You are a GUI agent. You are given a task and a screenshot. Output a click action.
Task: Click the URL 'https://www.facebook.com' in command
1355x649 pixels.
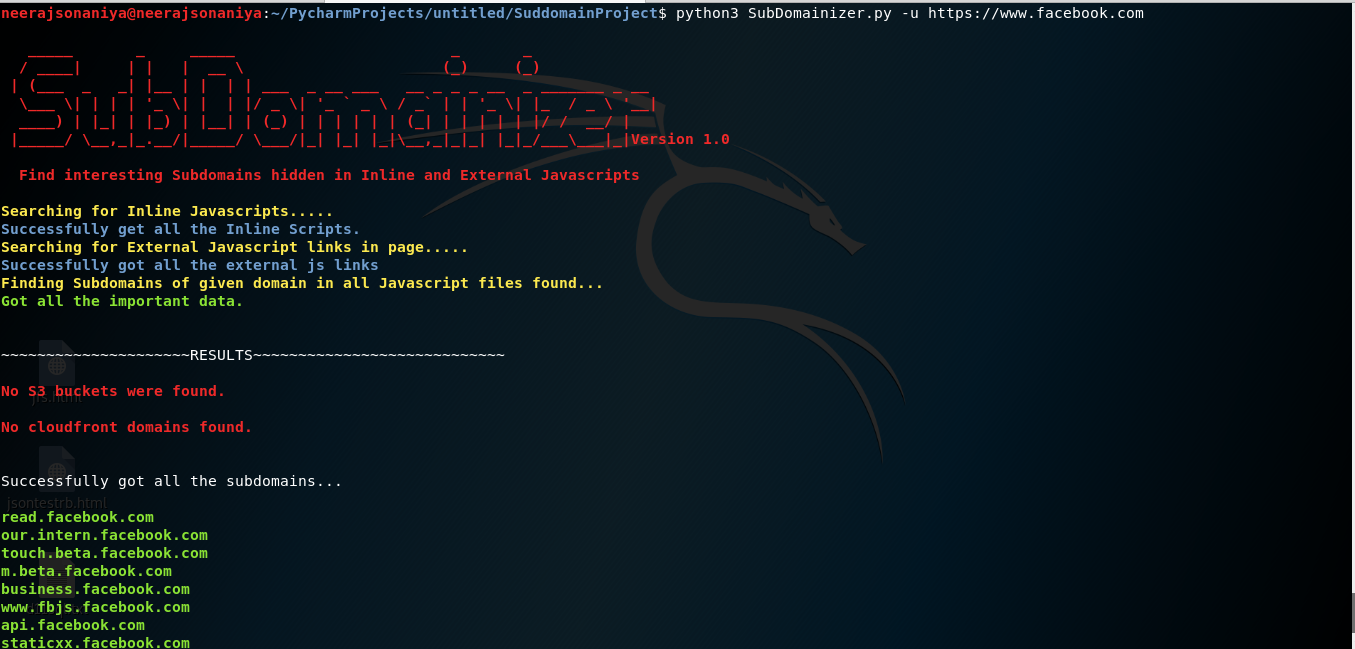point(1036,13)
